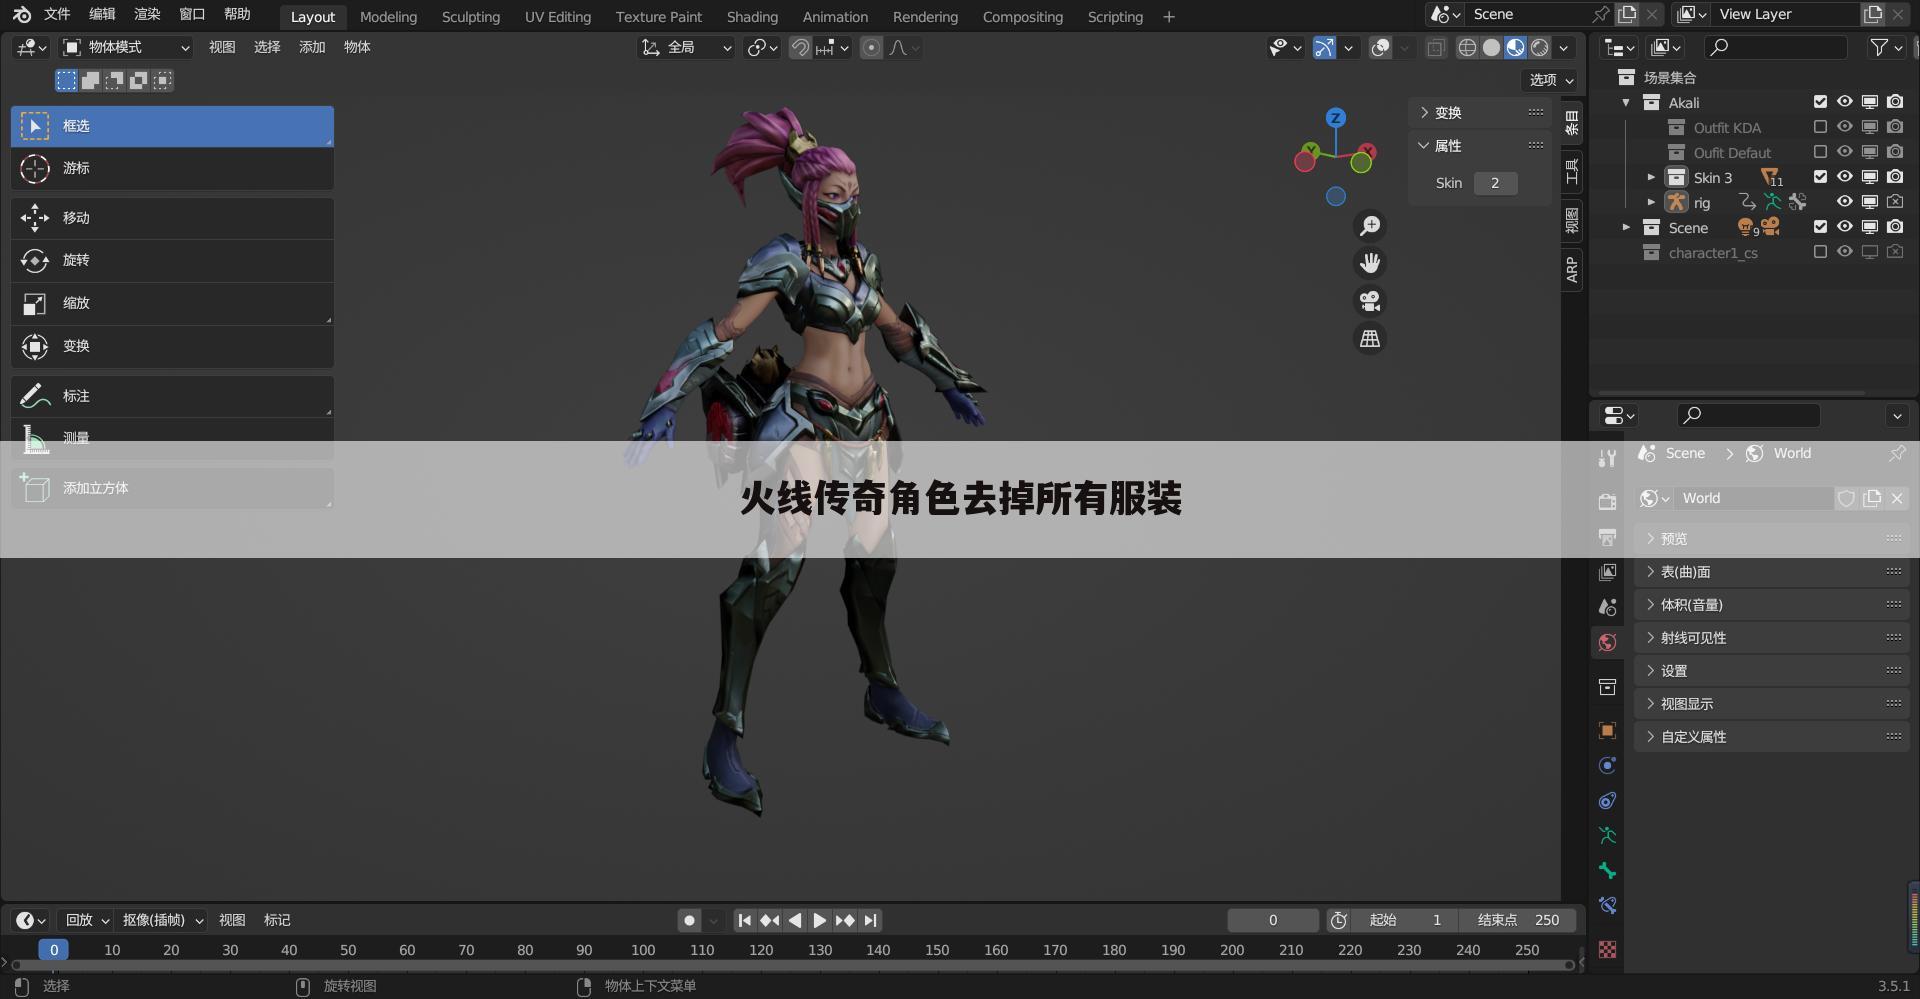Click the pan hand viewport icon

pos(1370,263)
